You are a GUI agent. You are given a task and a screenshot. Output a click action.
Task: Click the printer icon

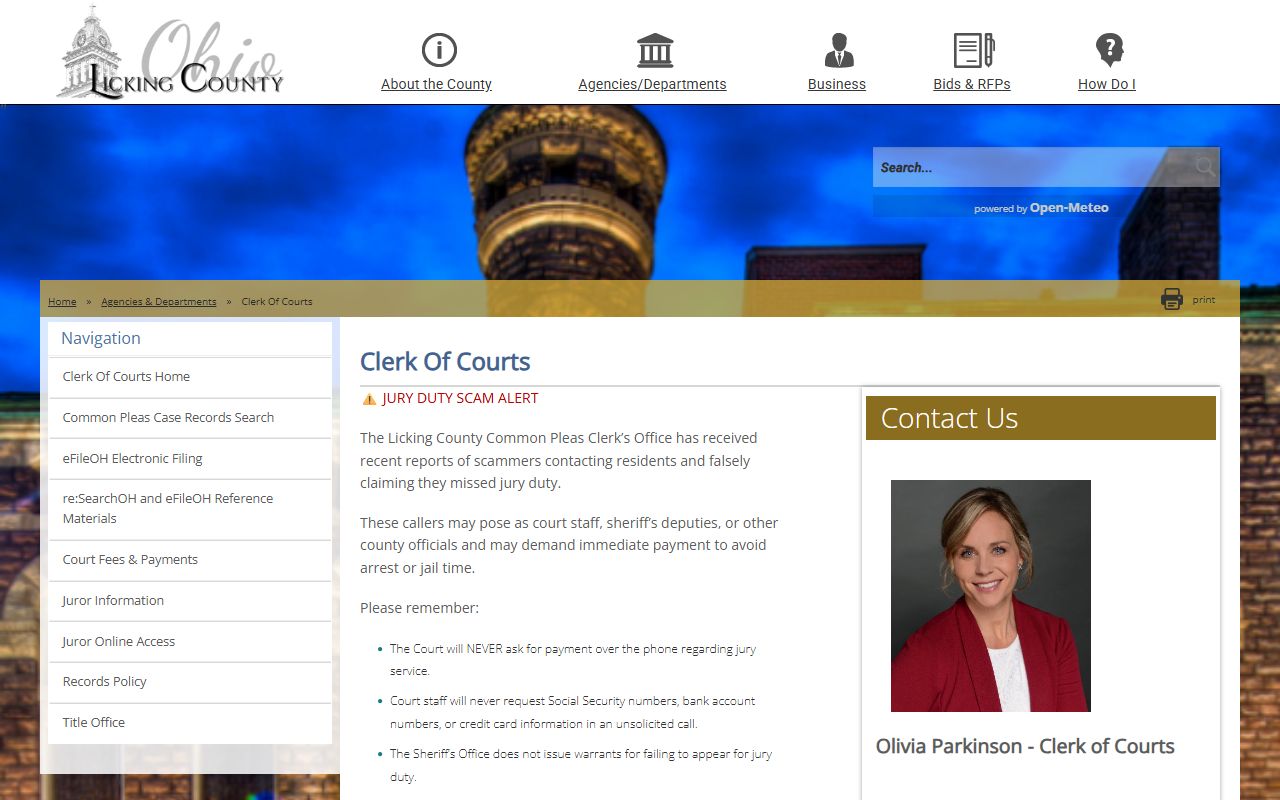click(x=1172, y=299)
